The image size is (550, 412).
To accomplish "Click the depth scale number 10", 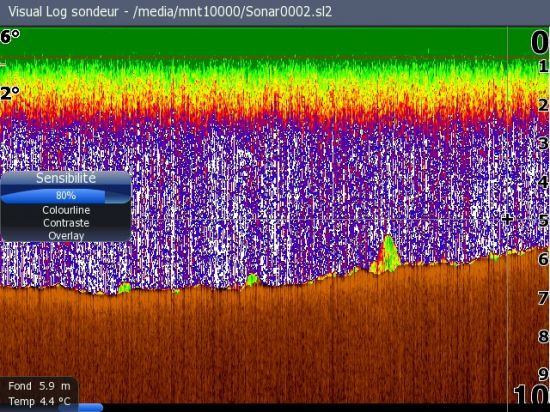I will pyautogui.click(x=531, y=395).
